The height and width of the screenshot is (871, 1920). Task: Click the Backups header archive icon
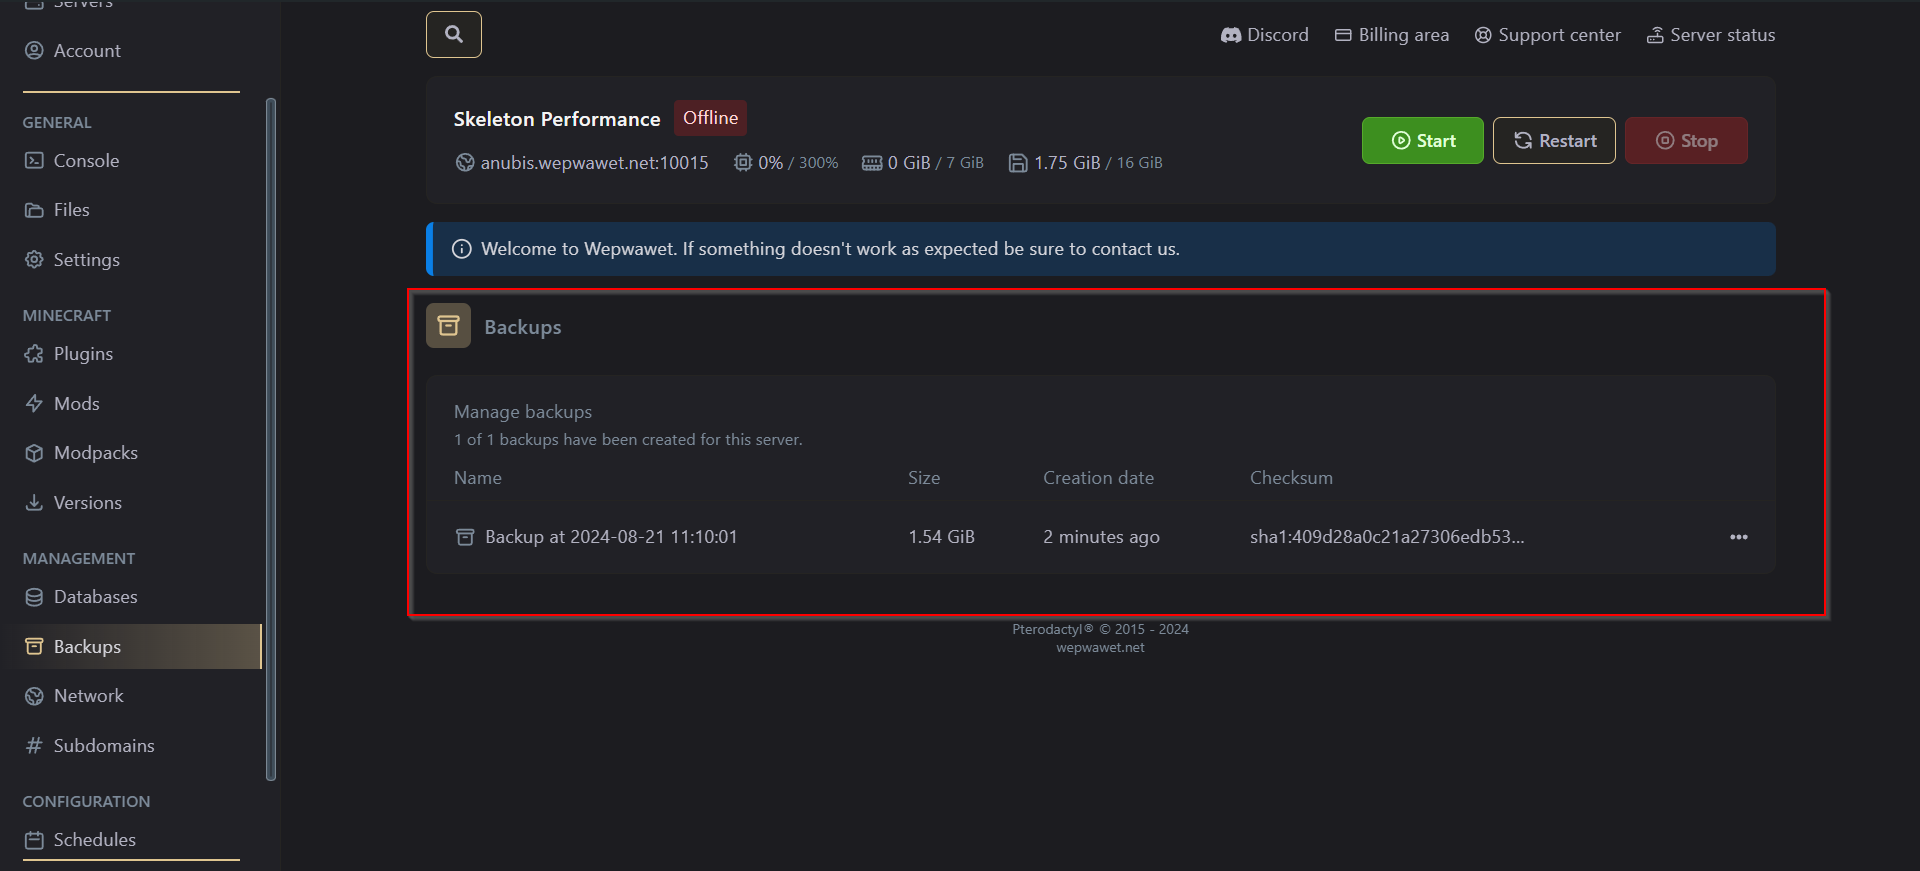coord(448,326)
